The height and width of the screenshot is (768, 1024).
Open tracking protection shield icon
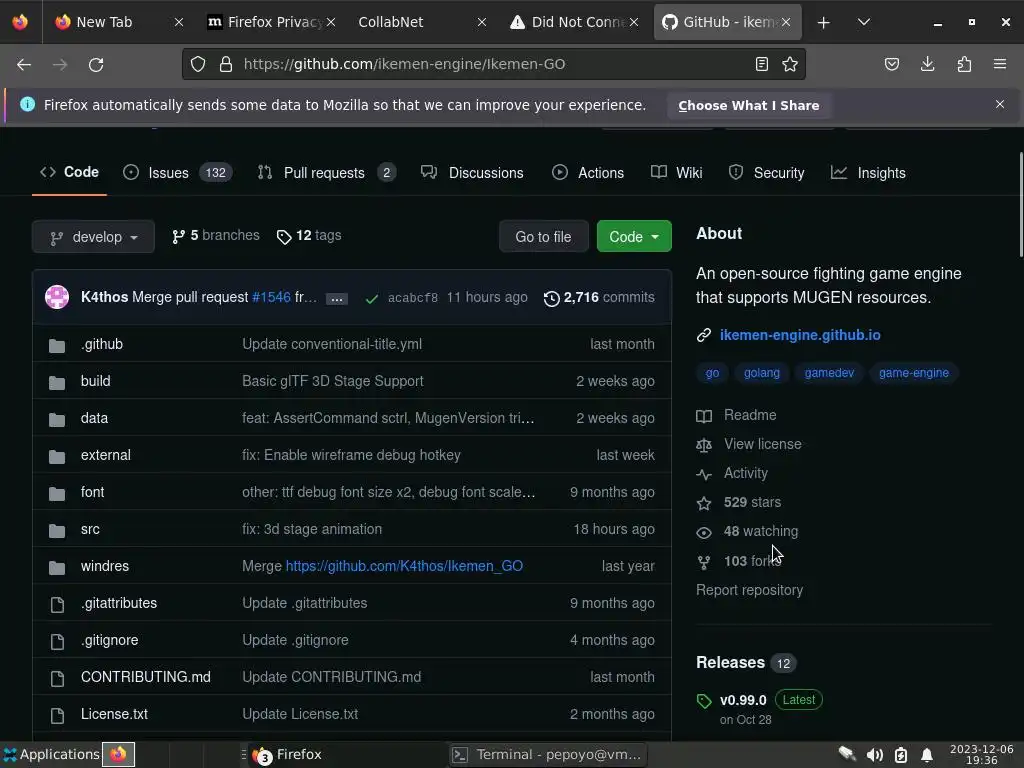coord(198,64)
